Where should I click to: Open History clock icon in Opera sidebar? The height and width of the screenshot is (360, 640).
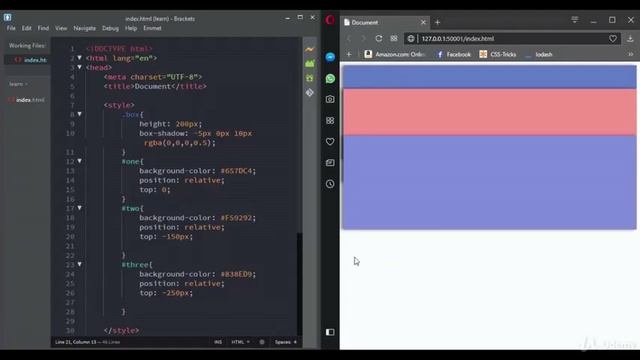click(330, 184)
